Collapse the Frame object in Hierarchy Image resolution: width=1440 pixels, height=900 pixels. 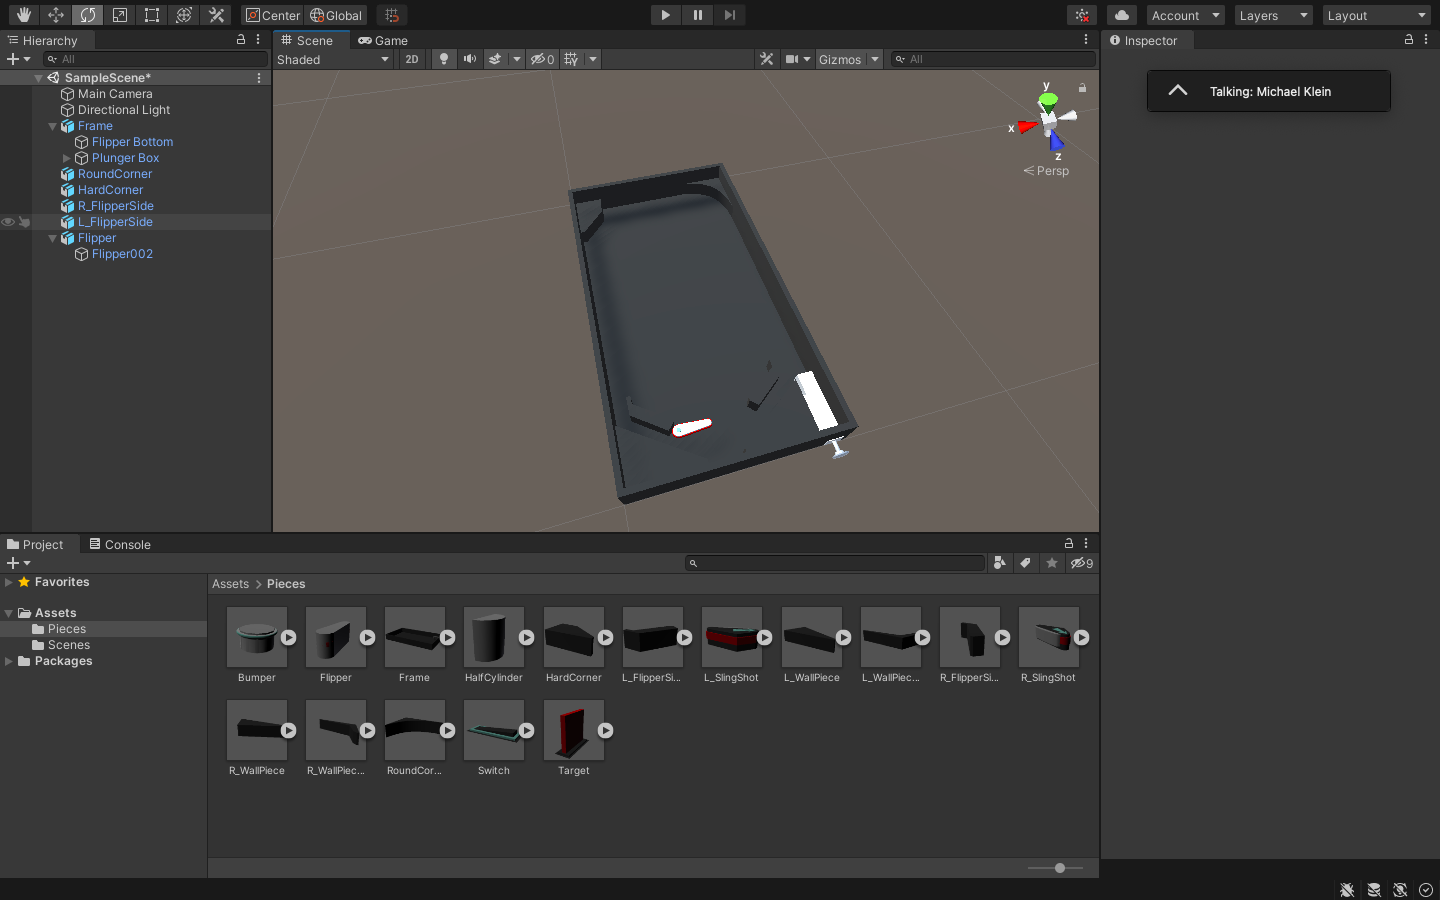pos(53,126)
